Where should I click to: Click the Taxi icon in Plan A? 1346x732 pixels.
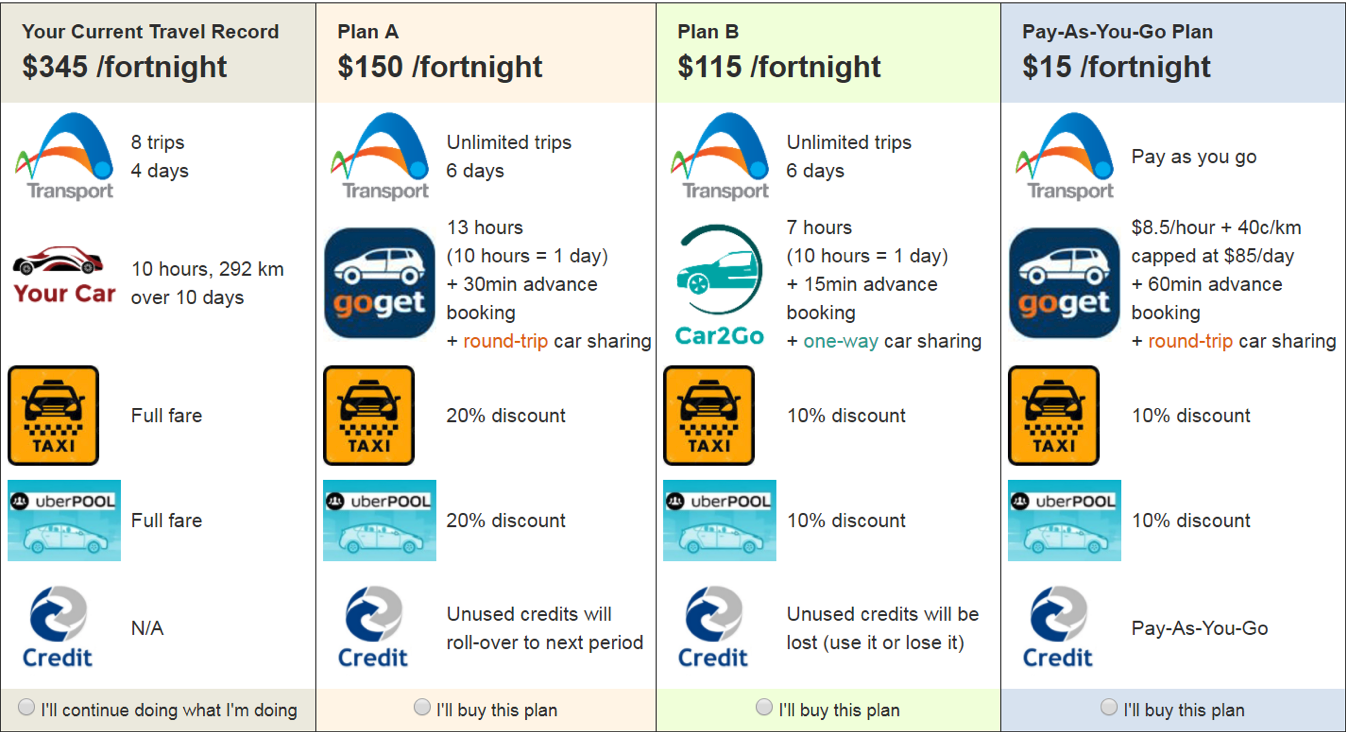[x=369, y=415]
